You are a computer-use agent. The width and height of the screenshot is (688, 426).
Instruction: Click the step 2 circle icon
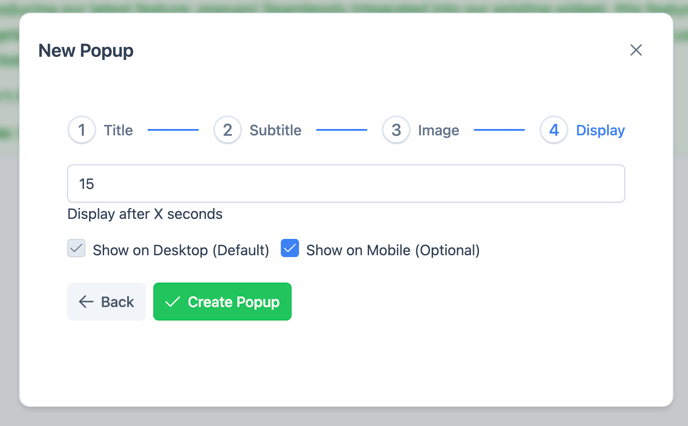[x=227, y=130]
